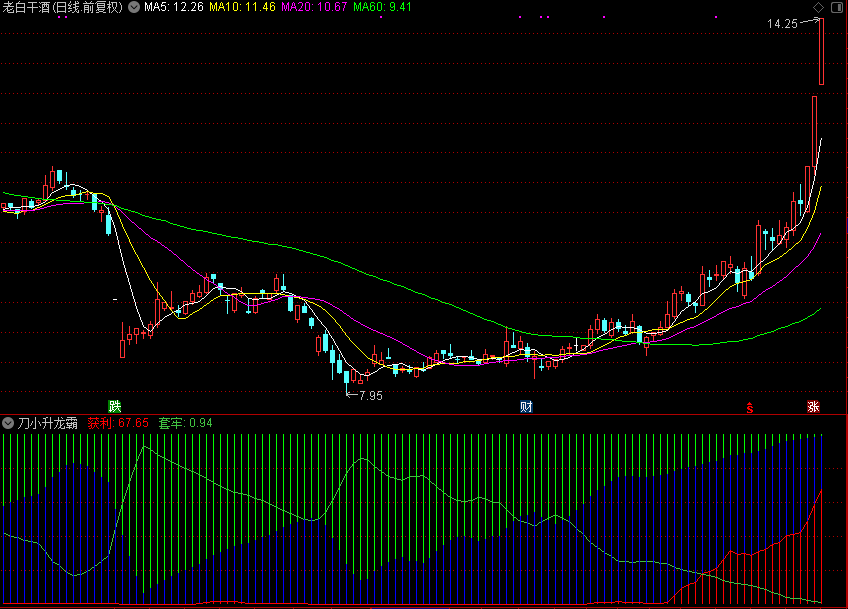Click the diamond icon at top right
The width and height of the screenshot is (848, 609).
[818, 7]
